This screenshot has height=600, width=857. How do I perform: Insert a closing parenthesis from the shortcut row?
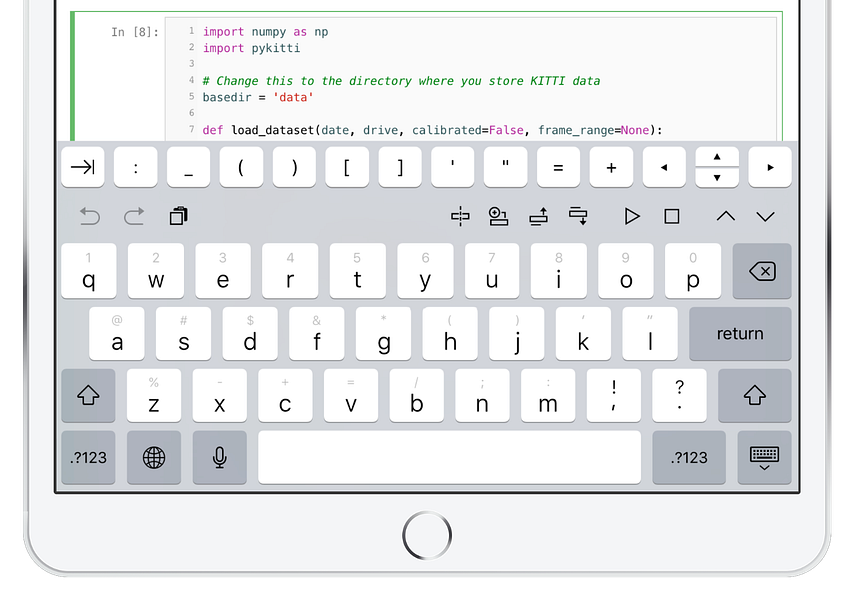(294, 167)
